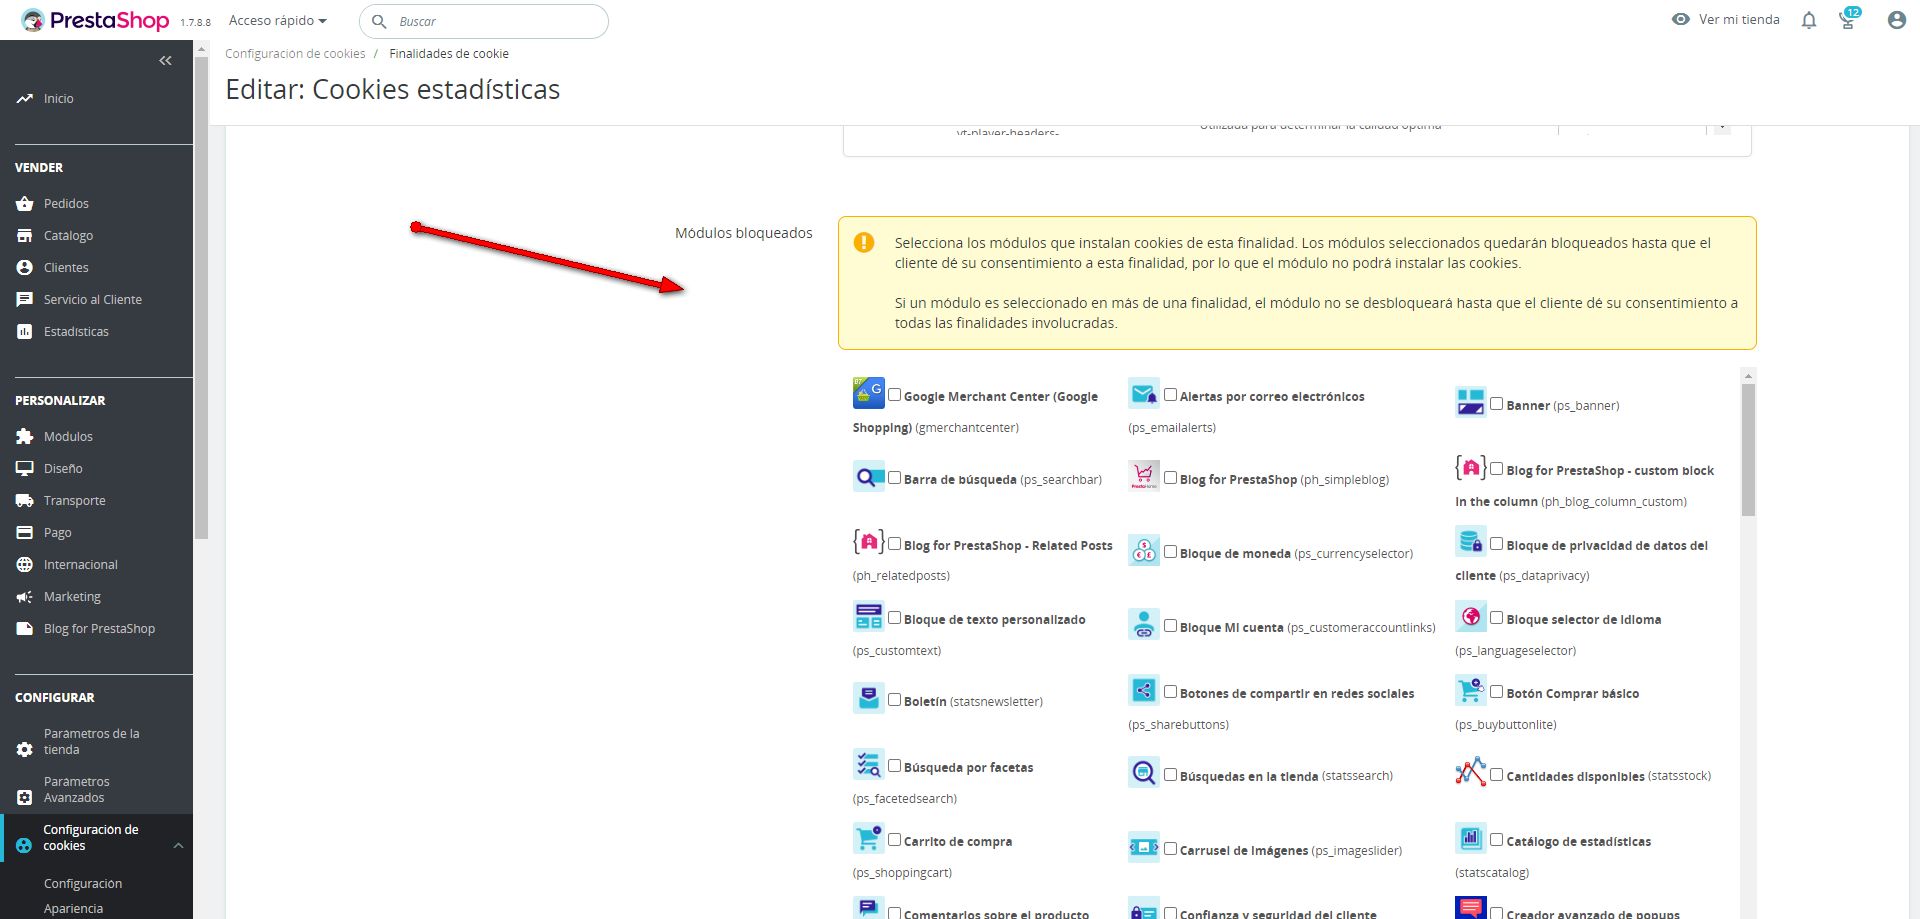
Task: Open Ver mi tienda link
Action: (1739, 19)
